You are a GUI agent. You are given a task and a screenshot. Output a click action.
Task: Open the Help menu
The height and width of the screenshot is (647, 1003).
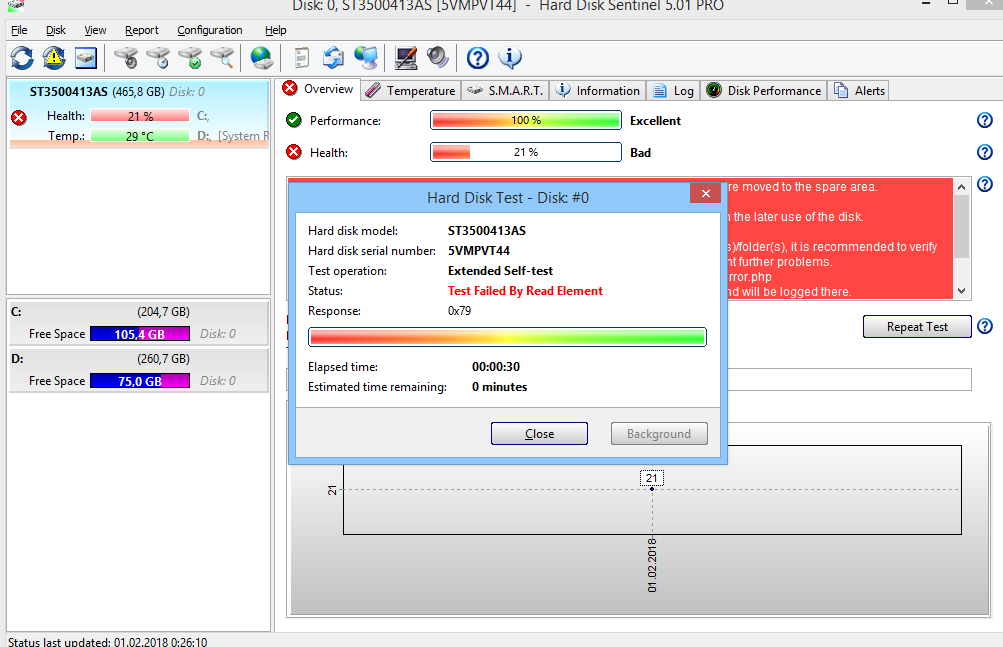coord(276,30)
